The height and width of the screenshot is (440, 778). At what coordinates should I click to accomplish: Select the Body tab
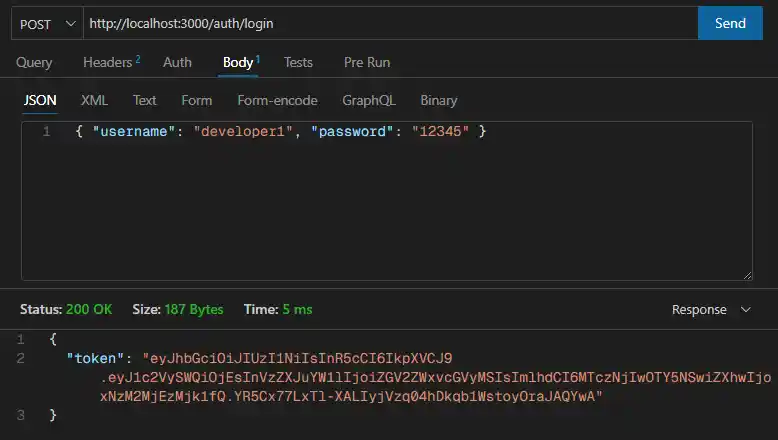tap(241, 63)
